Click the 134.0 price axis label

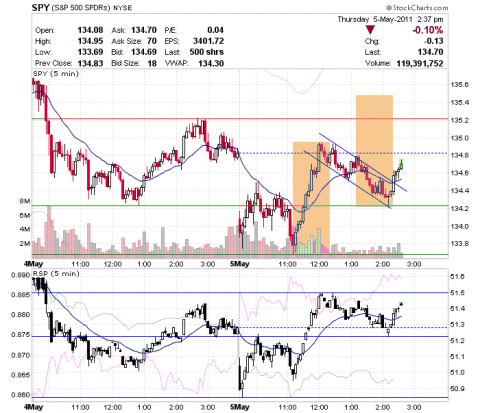[459, 226]
